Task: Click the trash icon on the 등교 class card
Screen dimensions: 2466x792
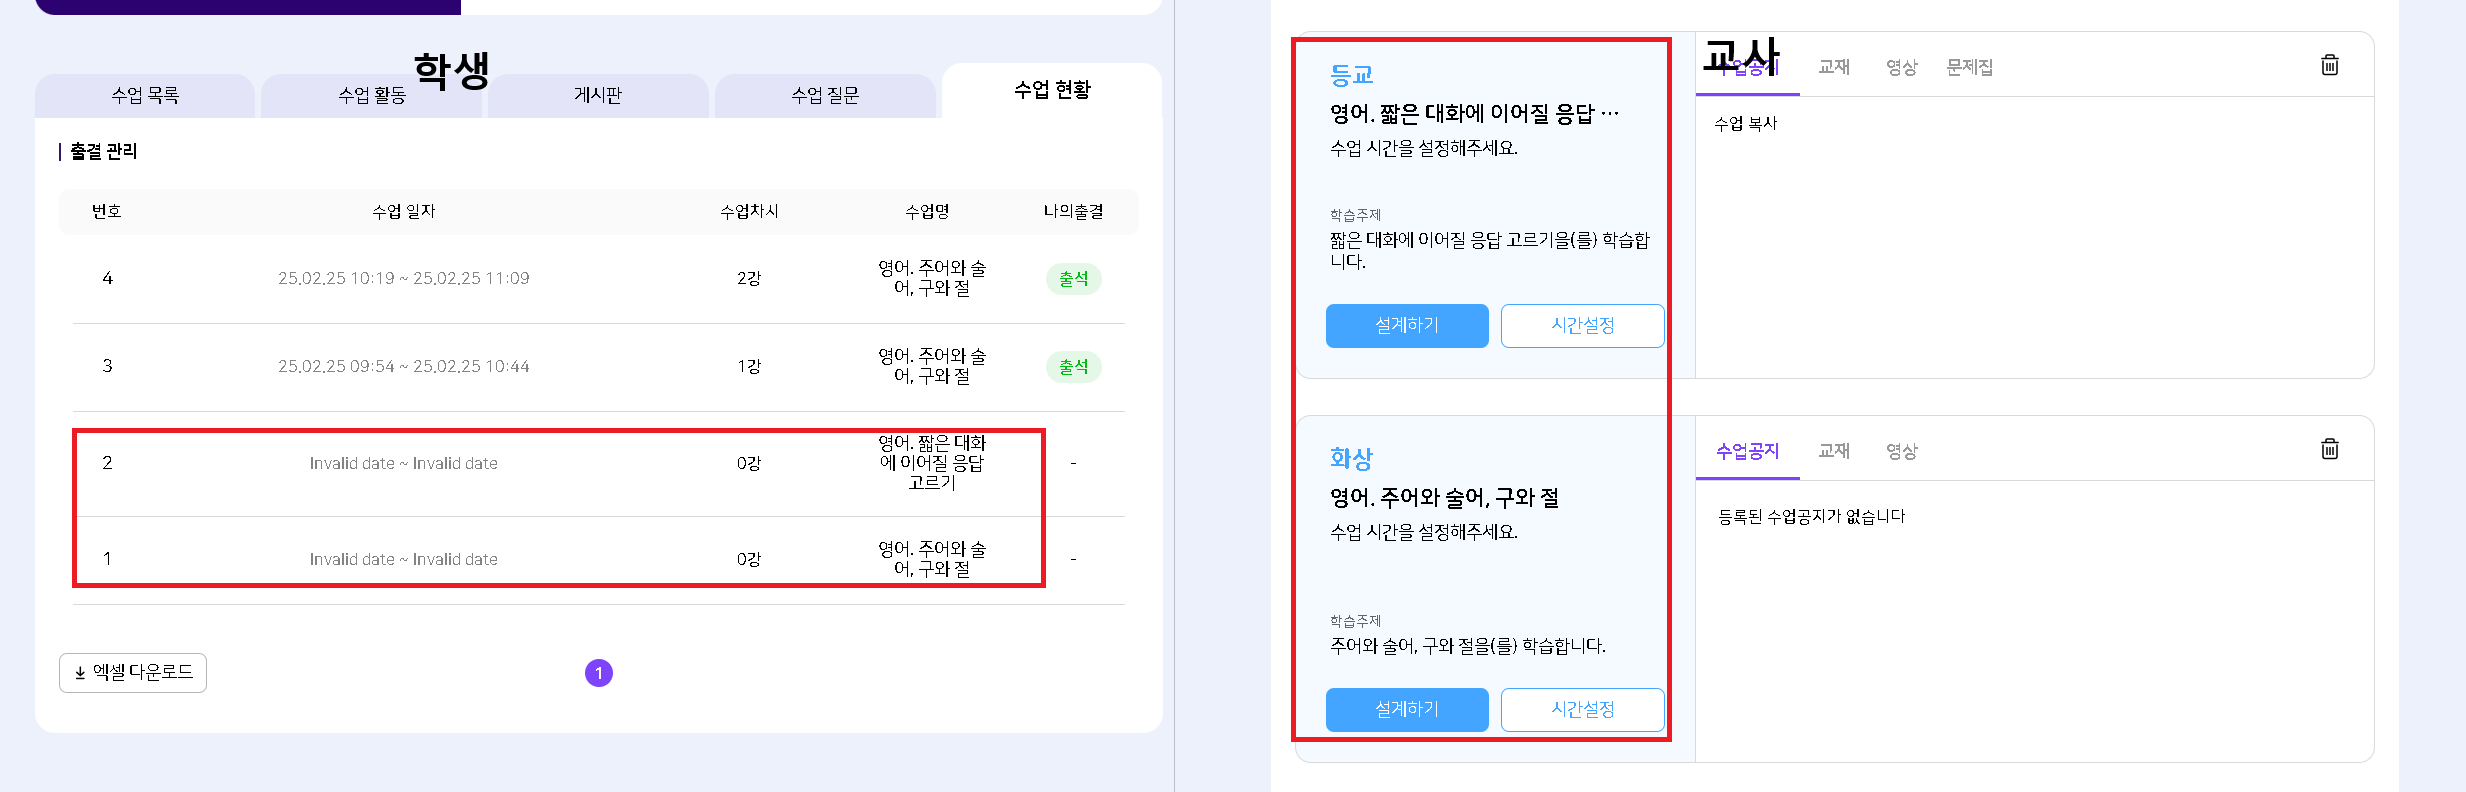Action: [2329, 65]
